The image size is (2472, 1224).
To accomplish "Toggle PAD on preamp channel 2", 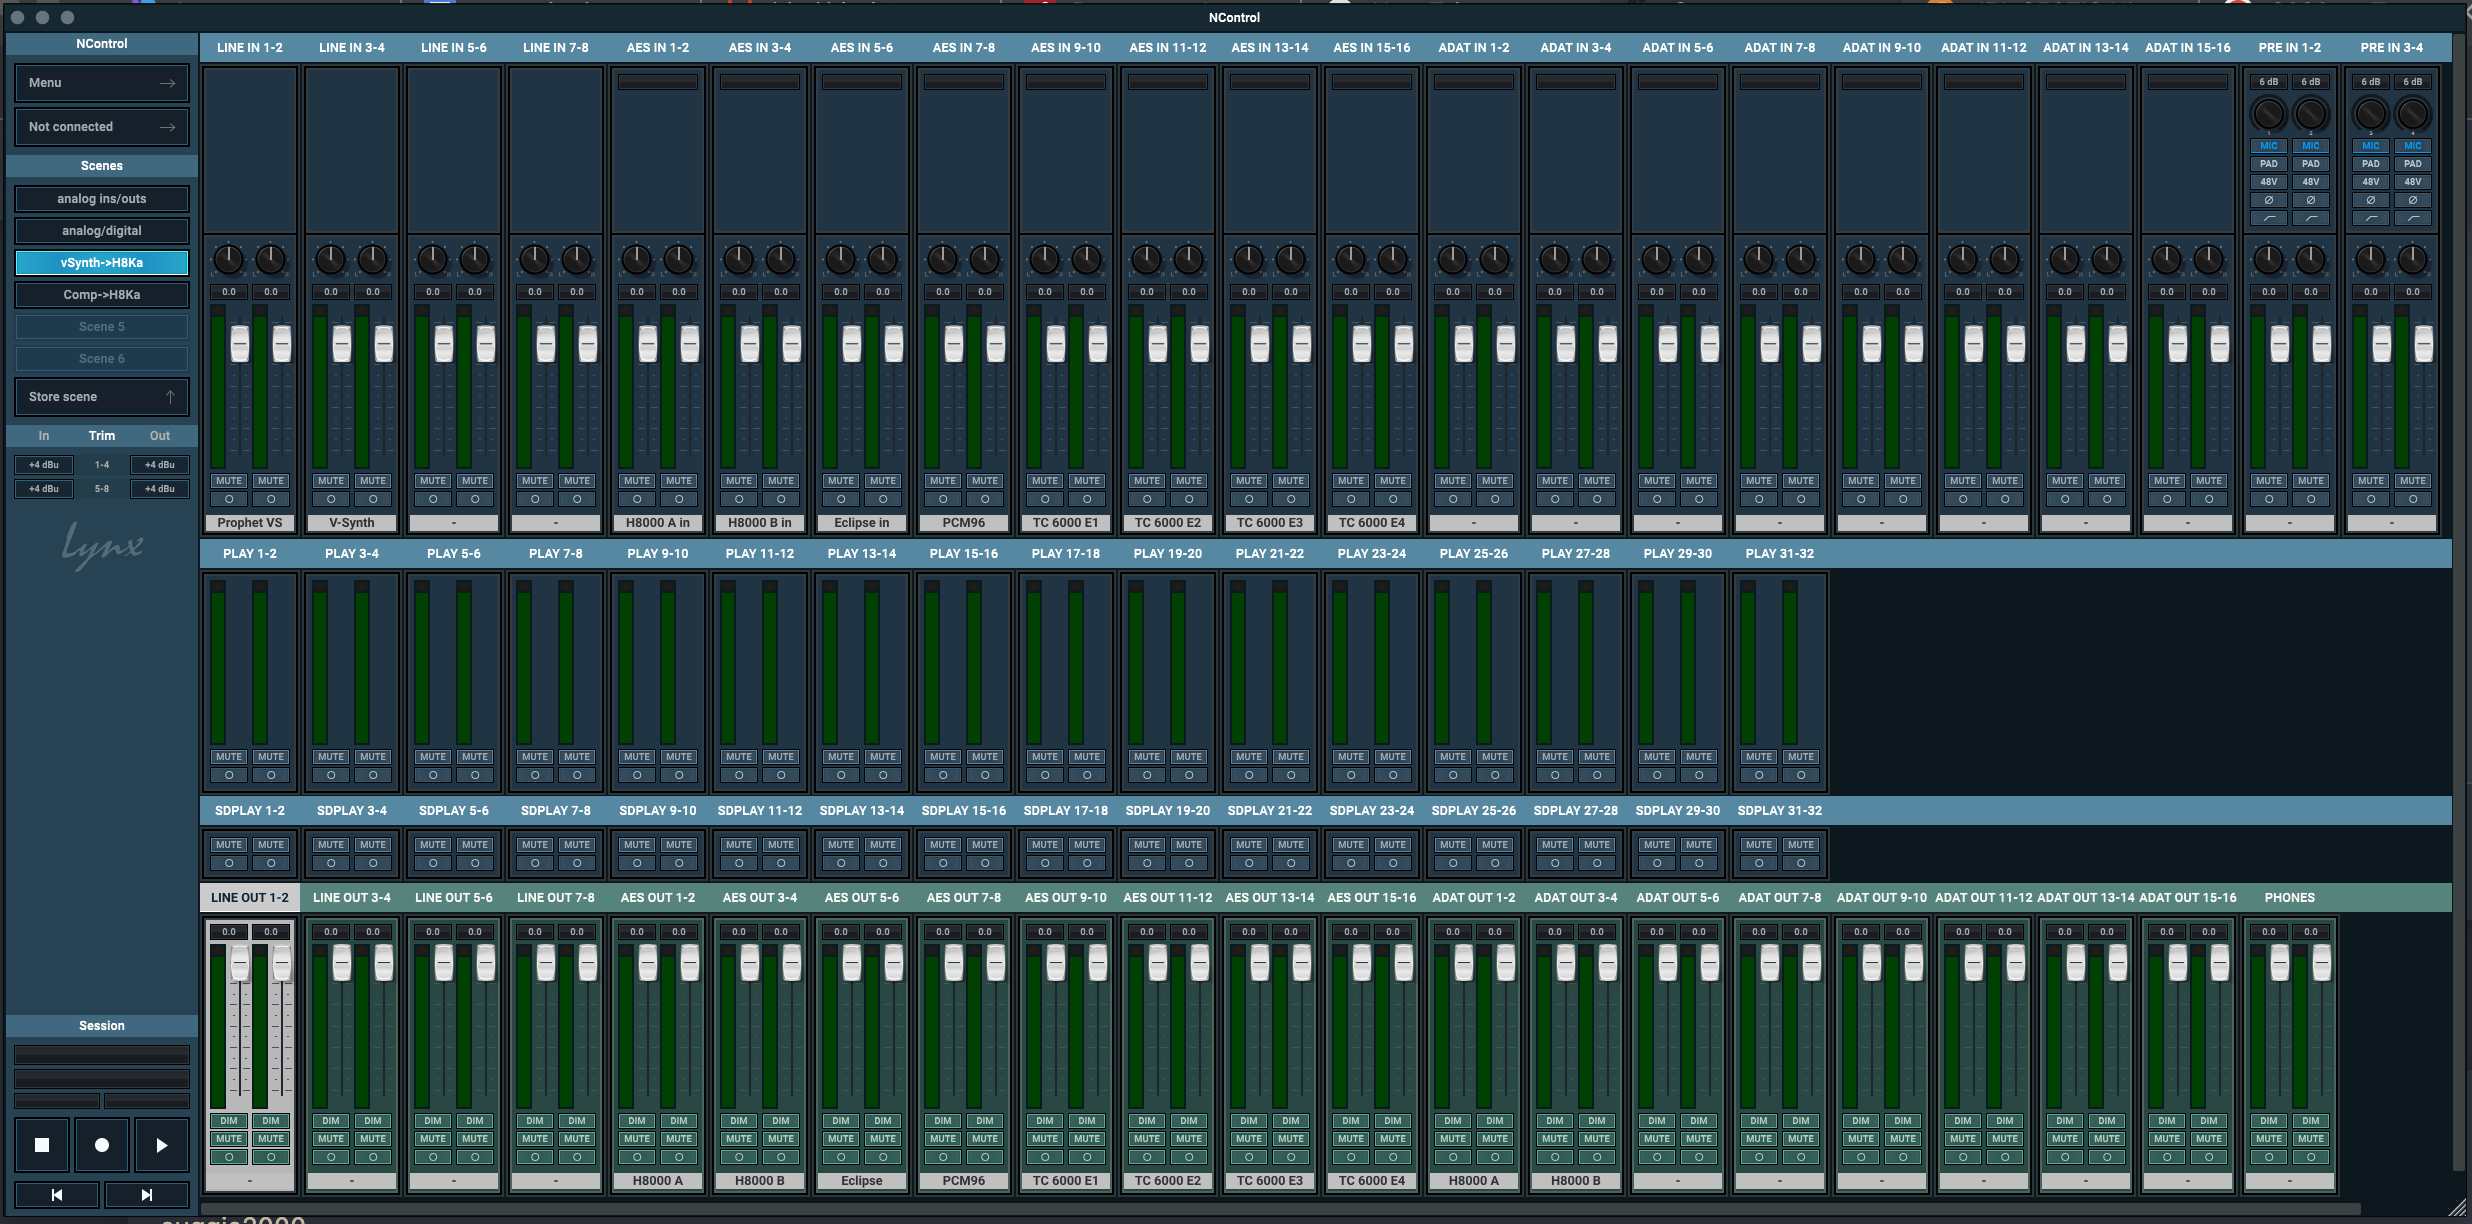I will coord(2311,164).
